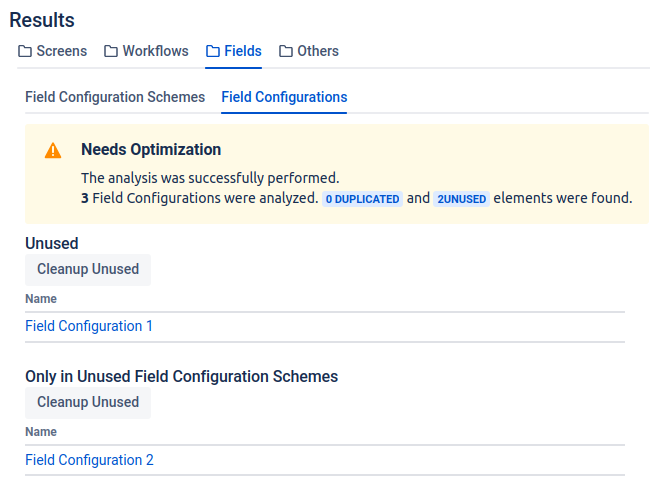This screenshot has height=488, width=650.
Task: Click the folder icon beside Workflows
Action: point(111,51)
